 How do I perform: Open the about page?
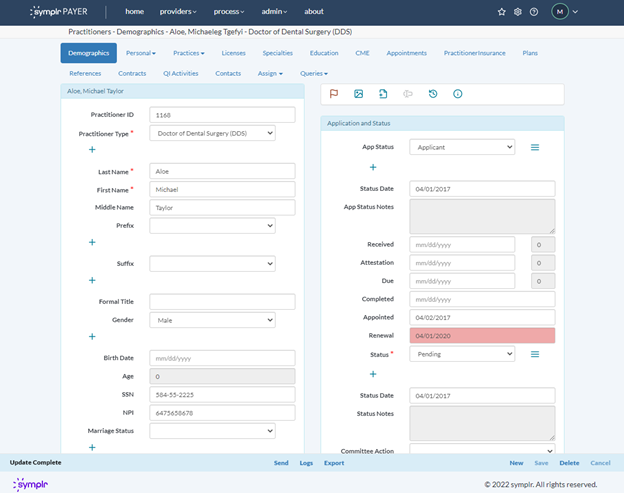coord(314,12)
